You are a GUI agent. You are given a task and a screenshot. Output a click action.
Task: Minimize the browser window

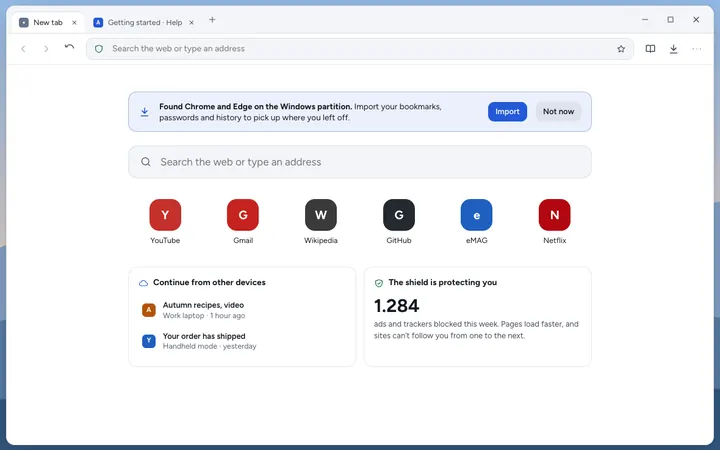tap(645, 20)
